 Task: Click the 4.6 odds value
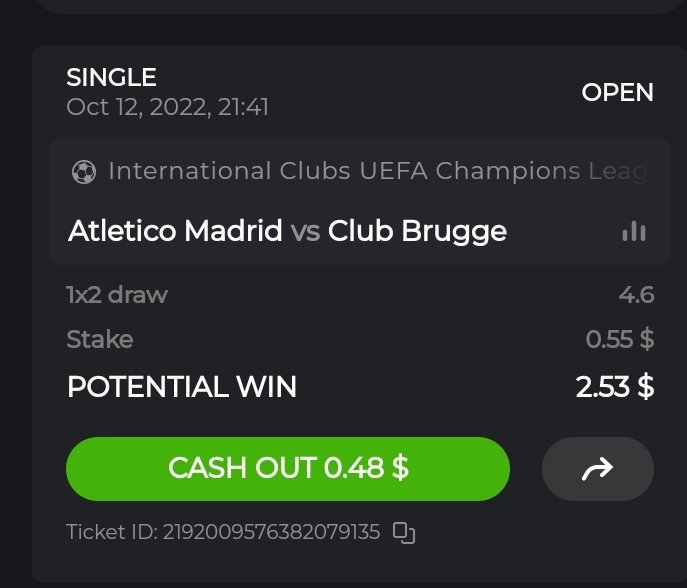pos(636,295)
